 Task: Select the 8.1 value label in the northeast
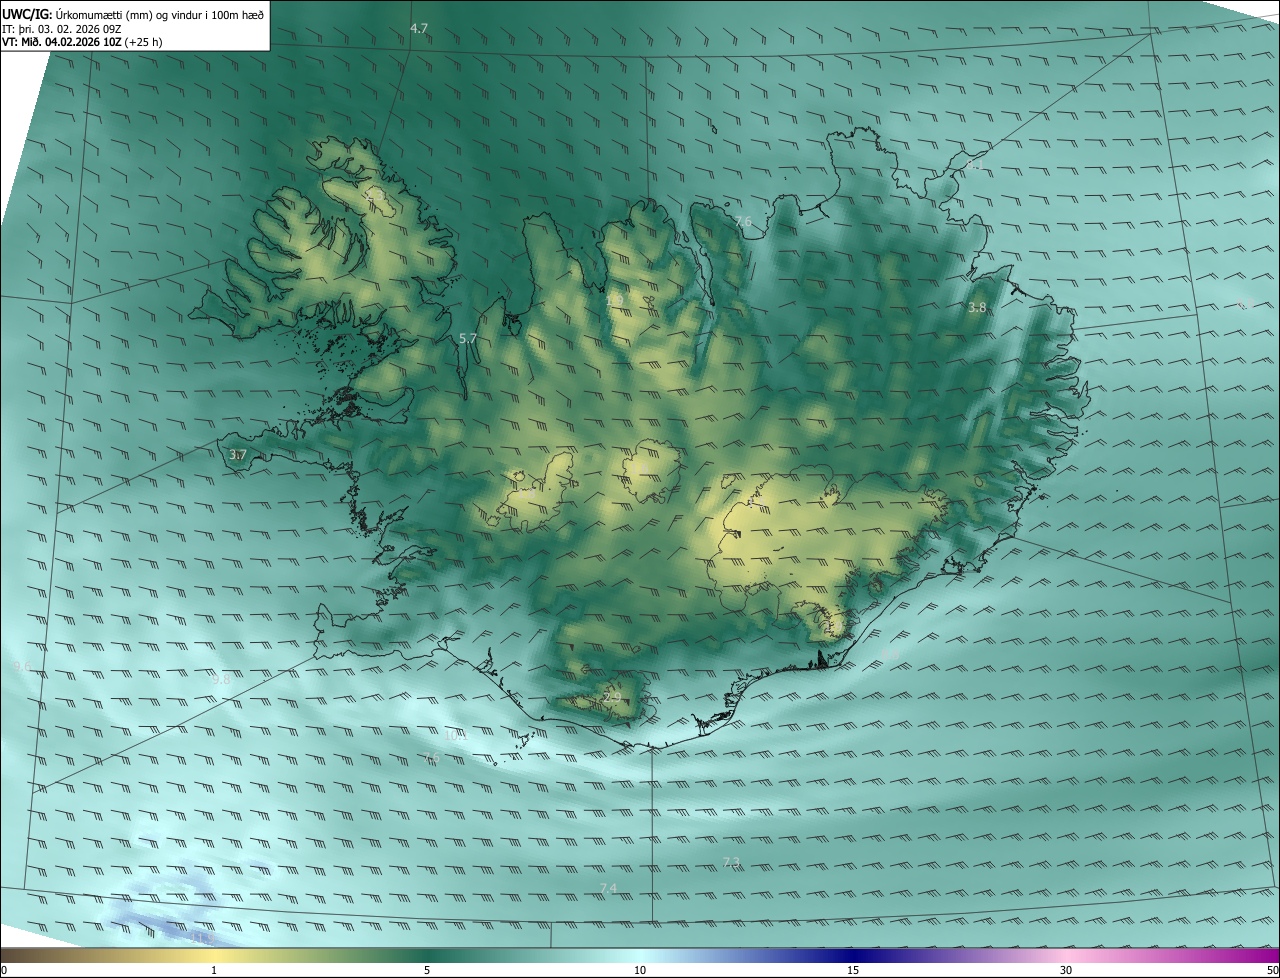coord(974,164)
